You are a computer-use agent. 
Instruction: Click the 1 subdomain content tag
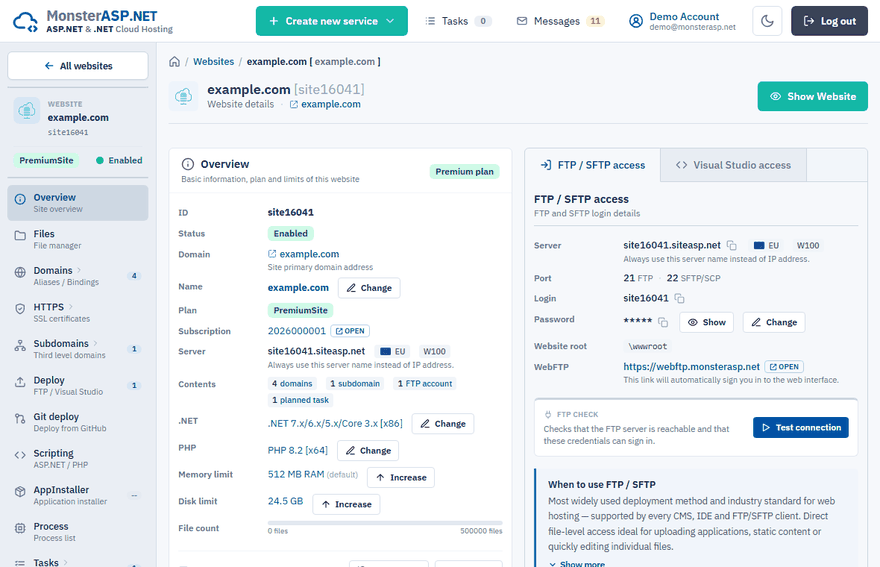(355, 384)
